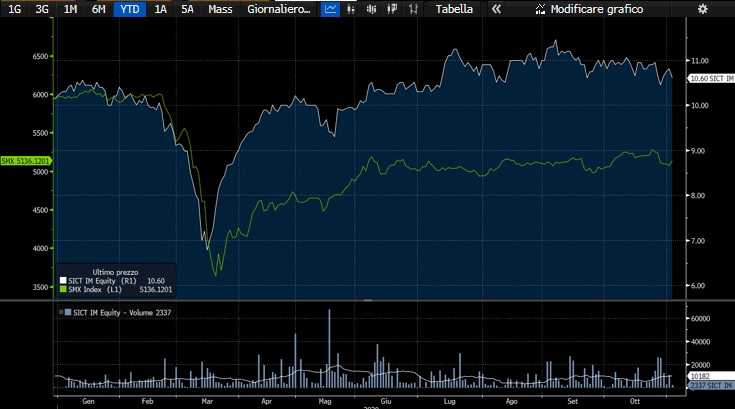Screen dimensions: 735x409
Task: Switch to the bar chart type icon
Action: tap(351, 9)
